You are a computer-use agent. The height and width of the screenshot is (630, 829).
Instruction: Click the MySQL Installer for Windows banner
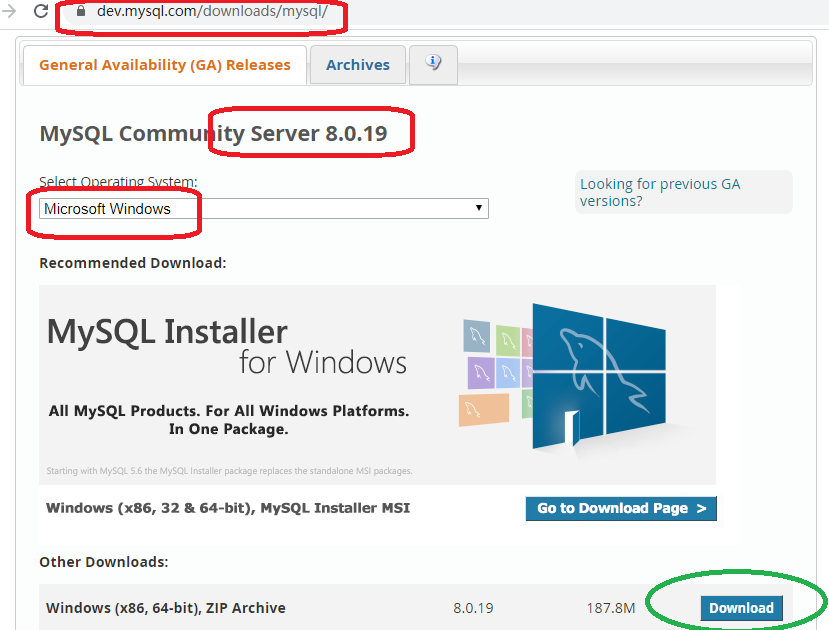tap(377, 385)
